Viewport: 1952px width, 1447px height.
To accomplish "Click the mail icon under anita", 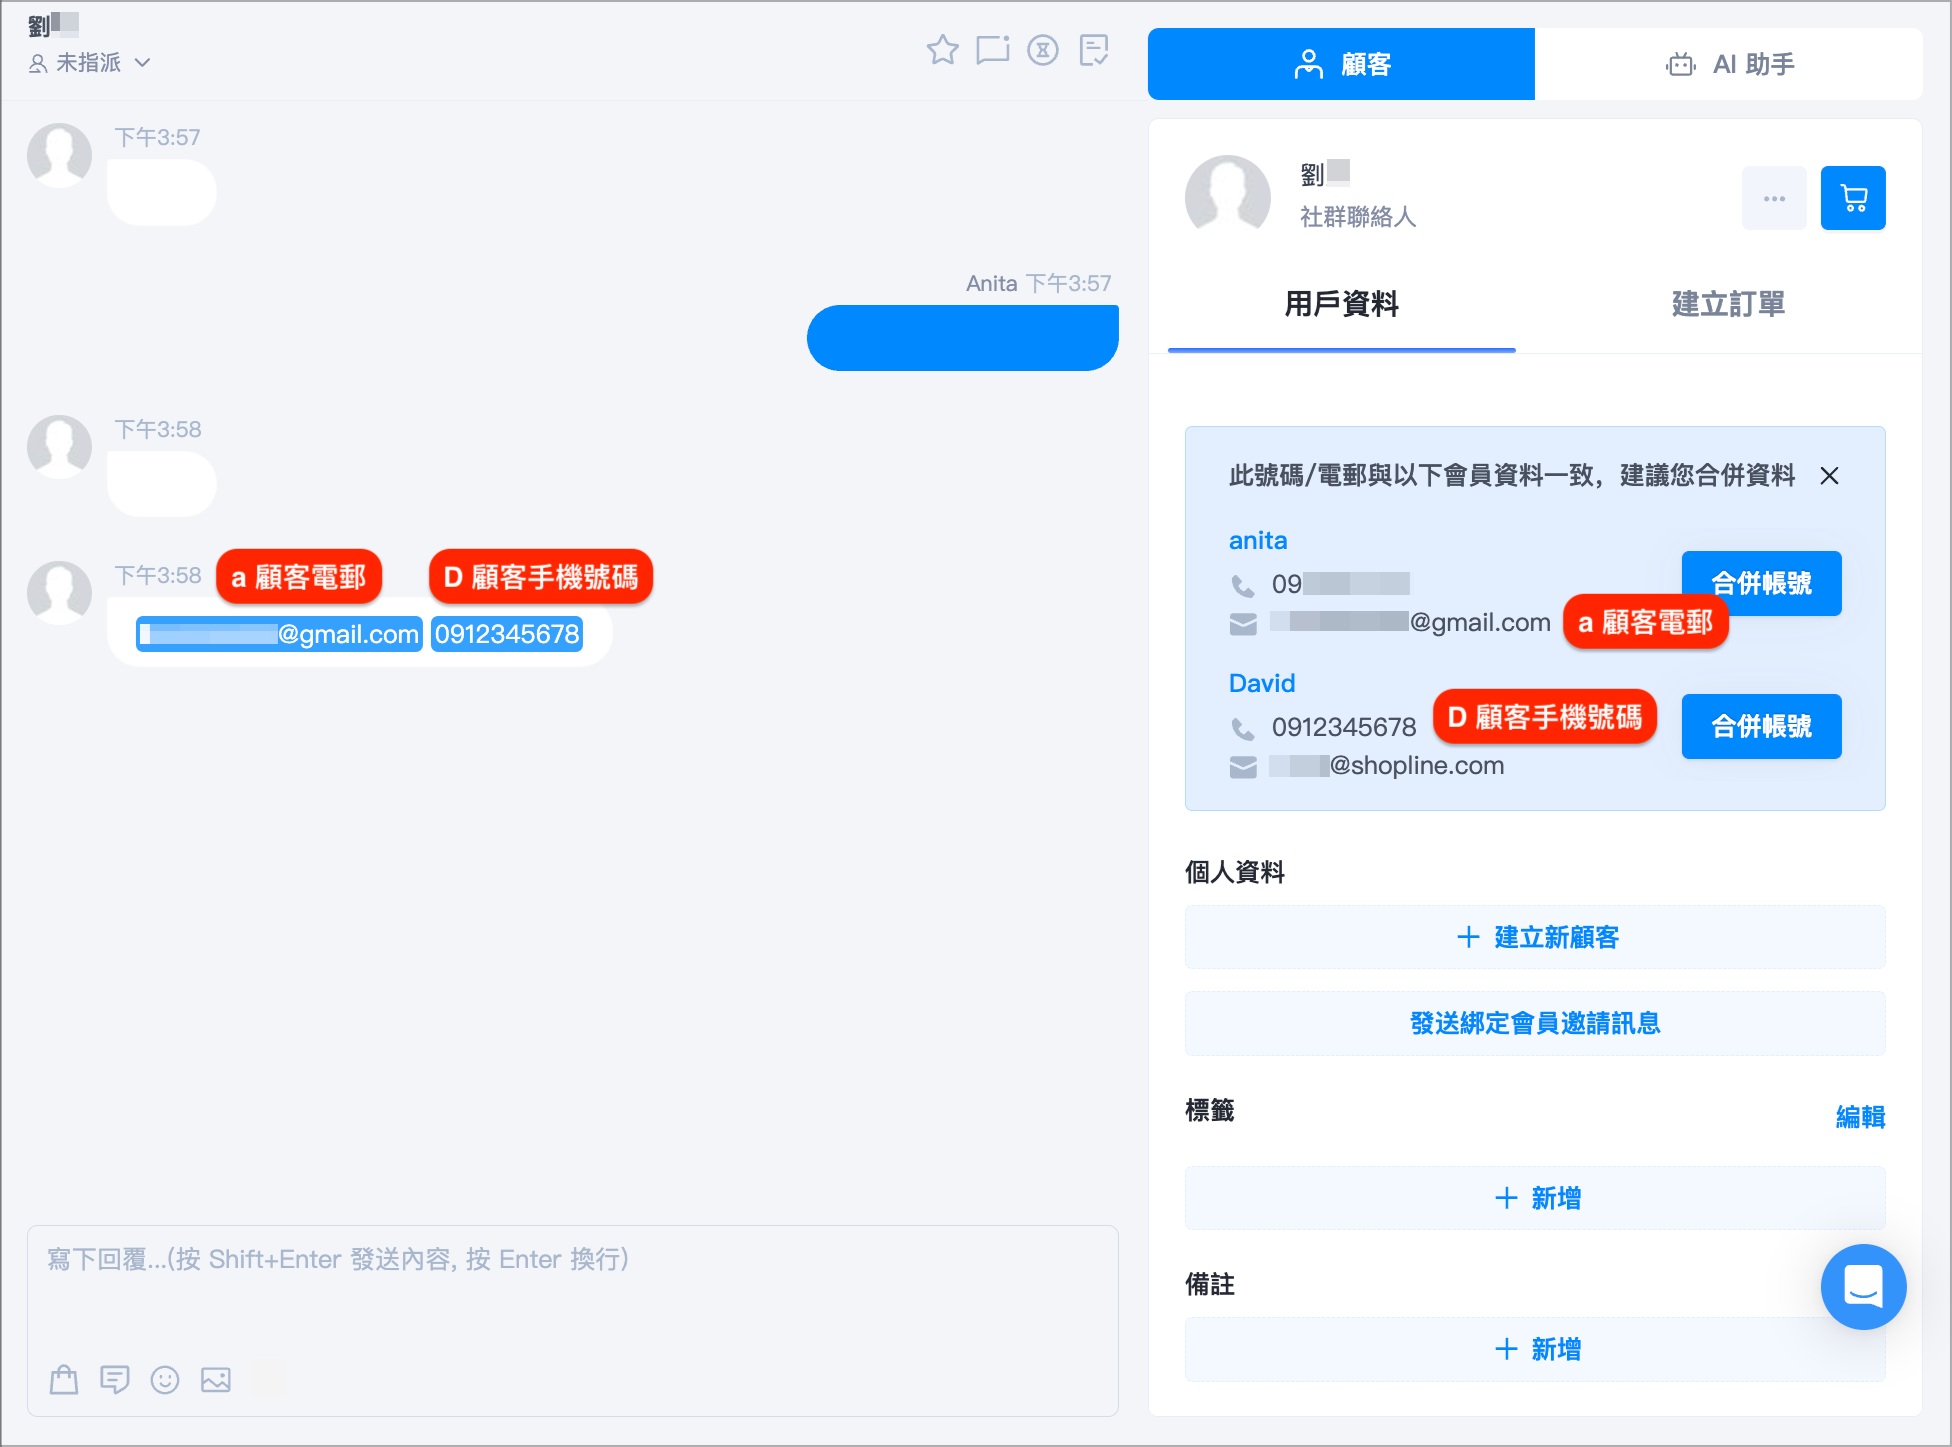I will [1243, 624].
